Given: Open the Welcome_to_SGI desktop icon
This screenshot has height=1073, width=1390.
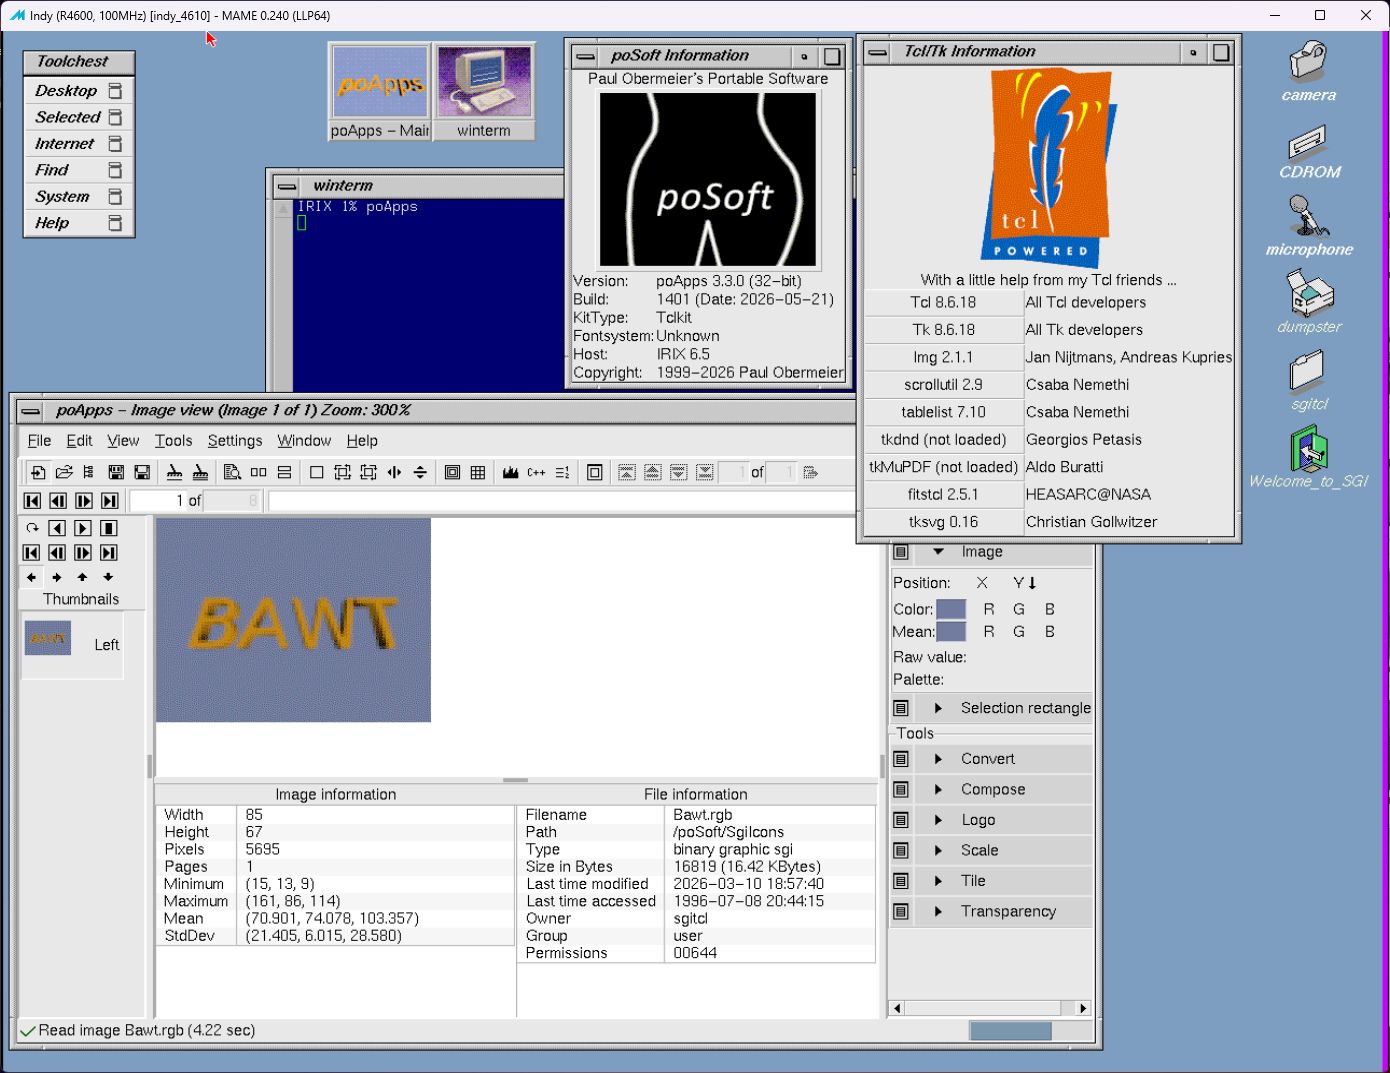Looking at the screenshot, I should (1309, 457).
